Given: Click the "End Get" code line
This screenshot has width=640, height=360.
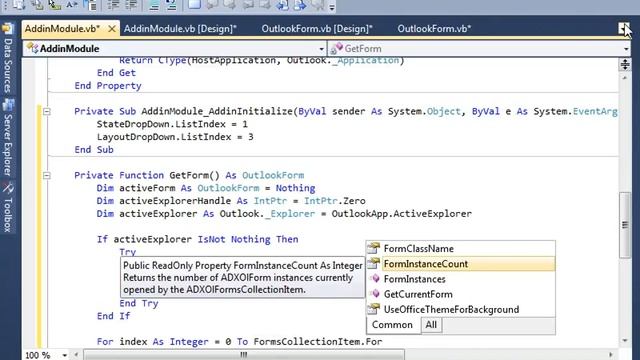Looking at the screenshot, I should click(x=116, y=73).
